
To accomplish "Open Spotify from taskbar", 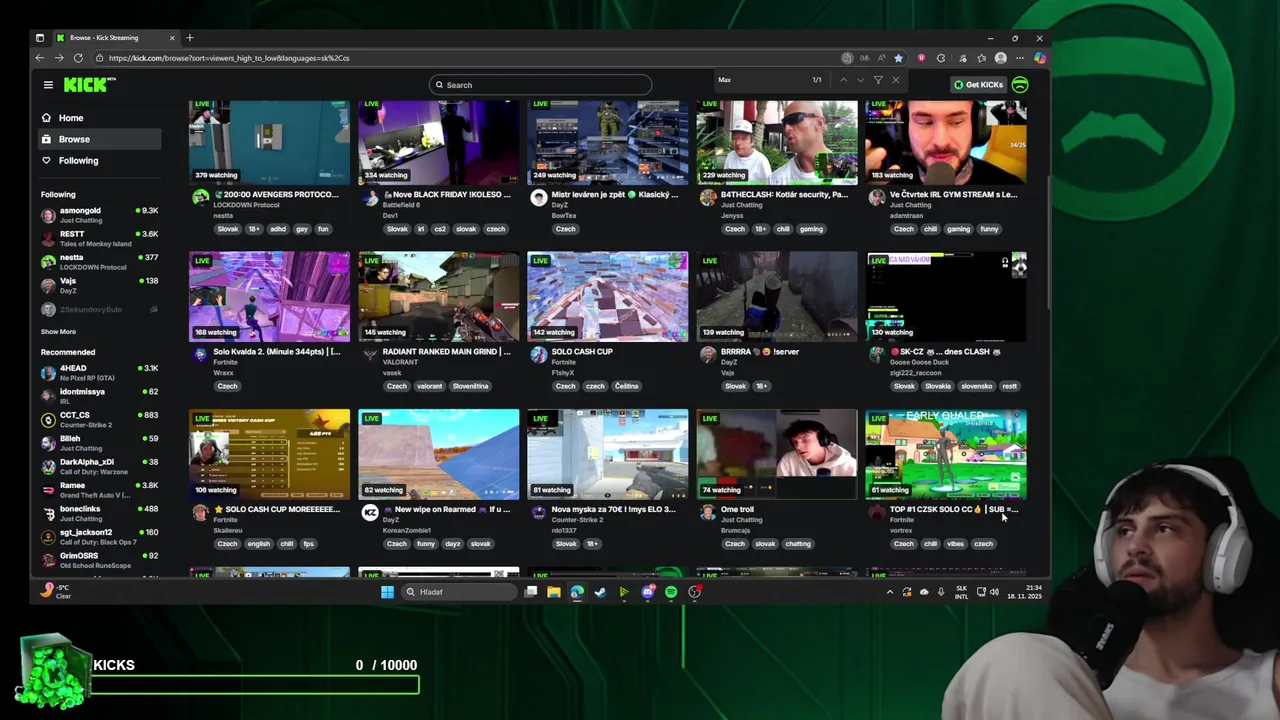I will 671,592.
